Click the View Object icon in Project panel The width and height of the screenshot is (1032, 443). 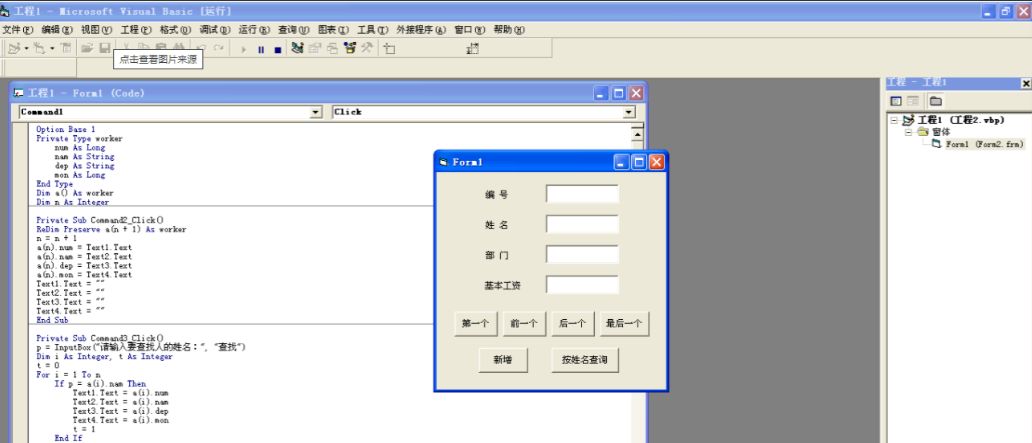[913, 101]
